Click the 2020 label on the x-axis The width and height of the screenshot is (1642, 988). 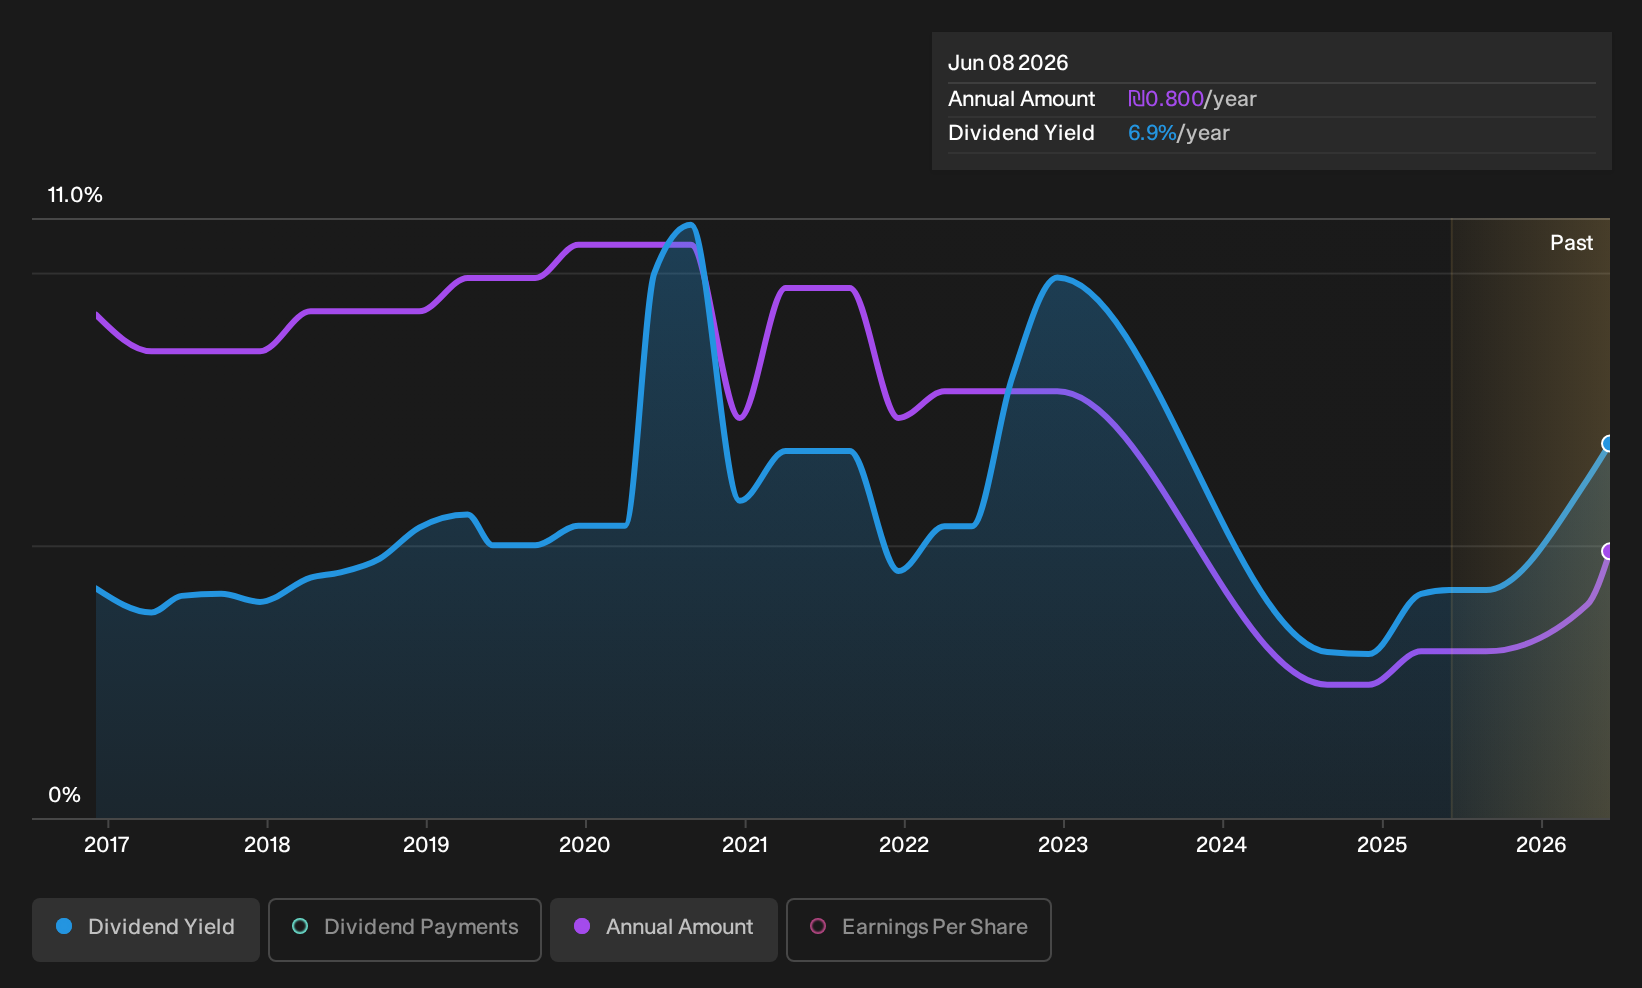click(584, 845)
